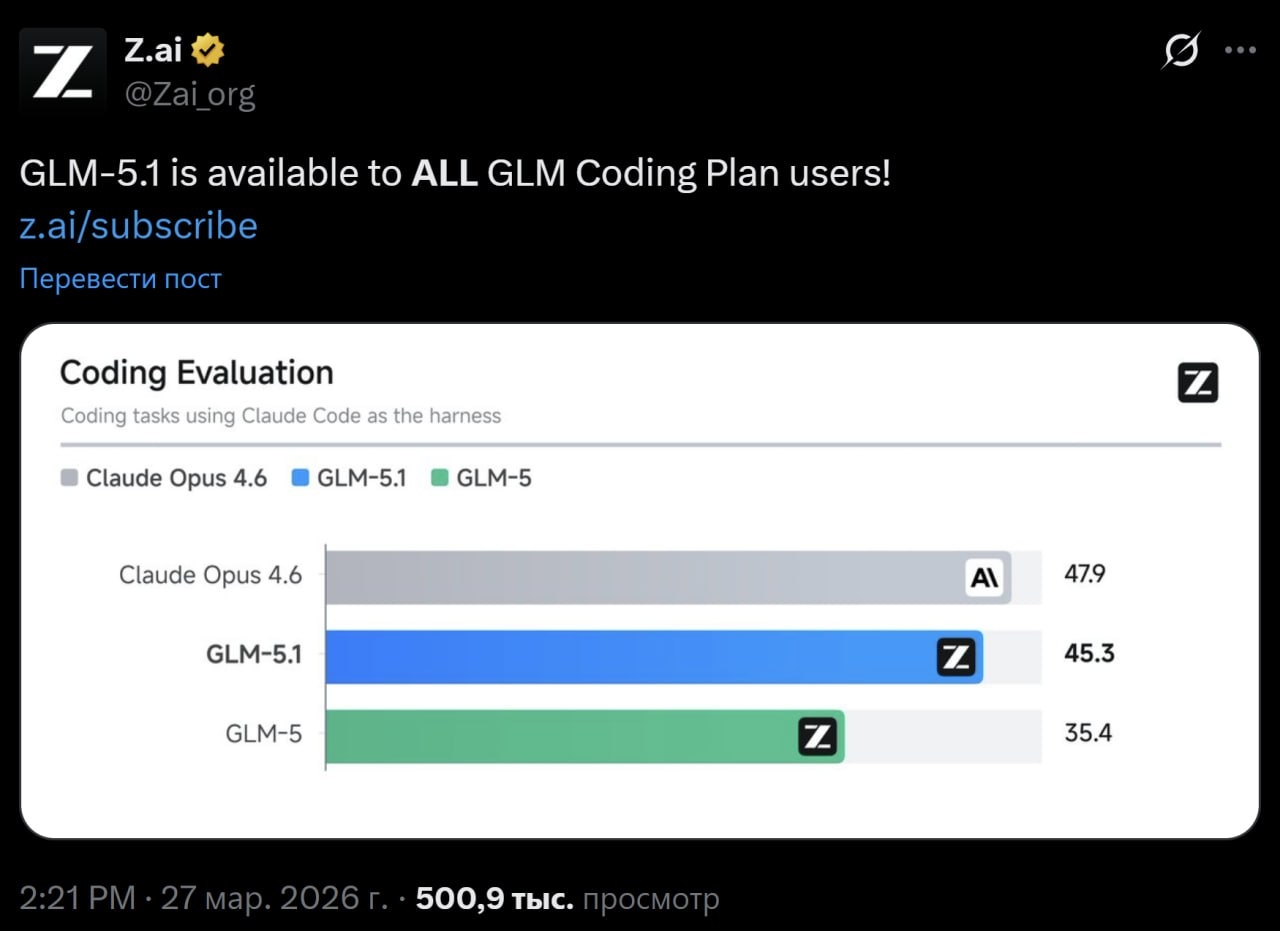Click the Z logo on the blue GLM-5.1 bar

(956, 657)
